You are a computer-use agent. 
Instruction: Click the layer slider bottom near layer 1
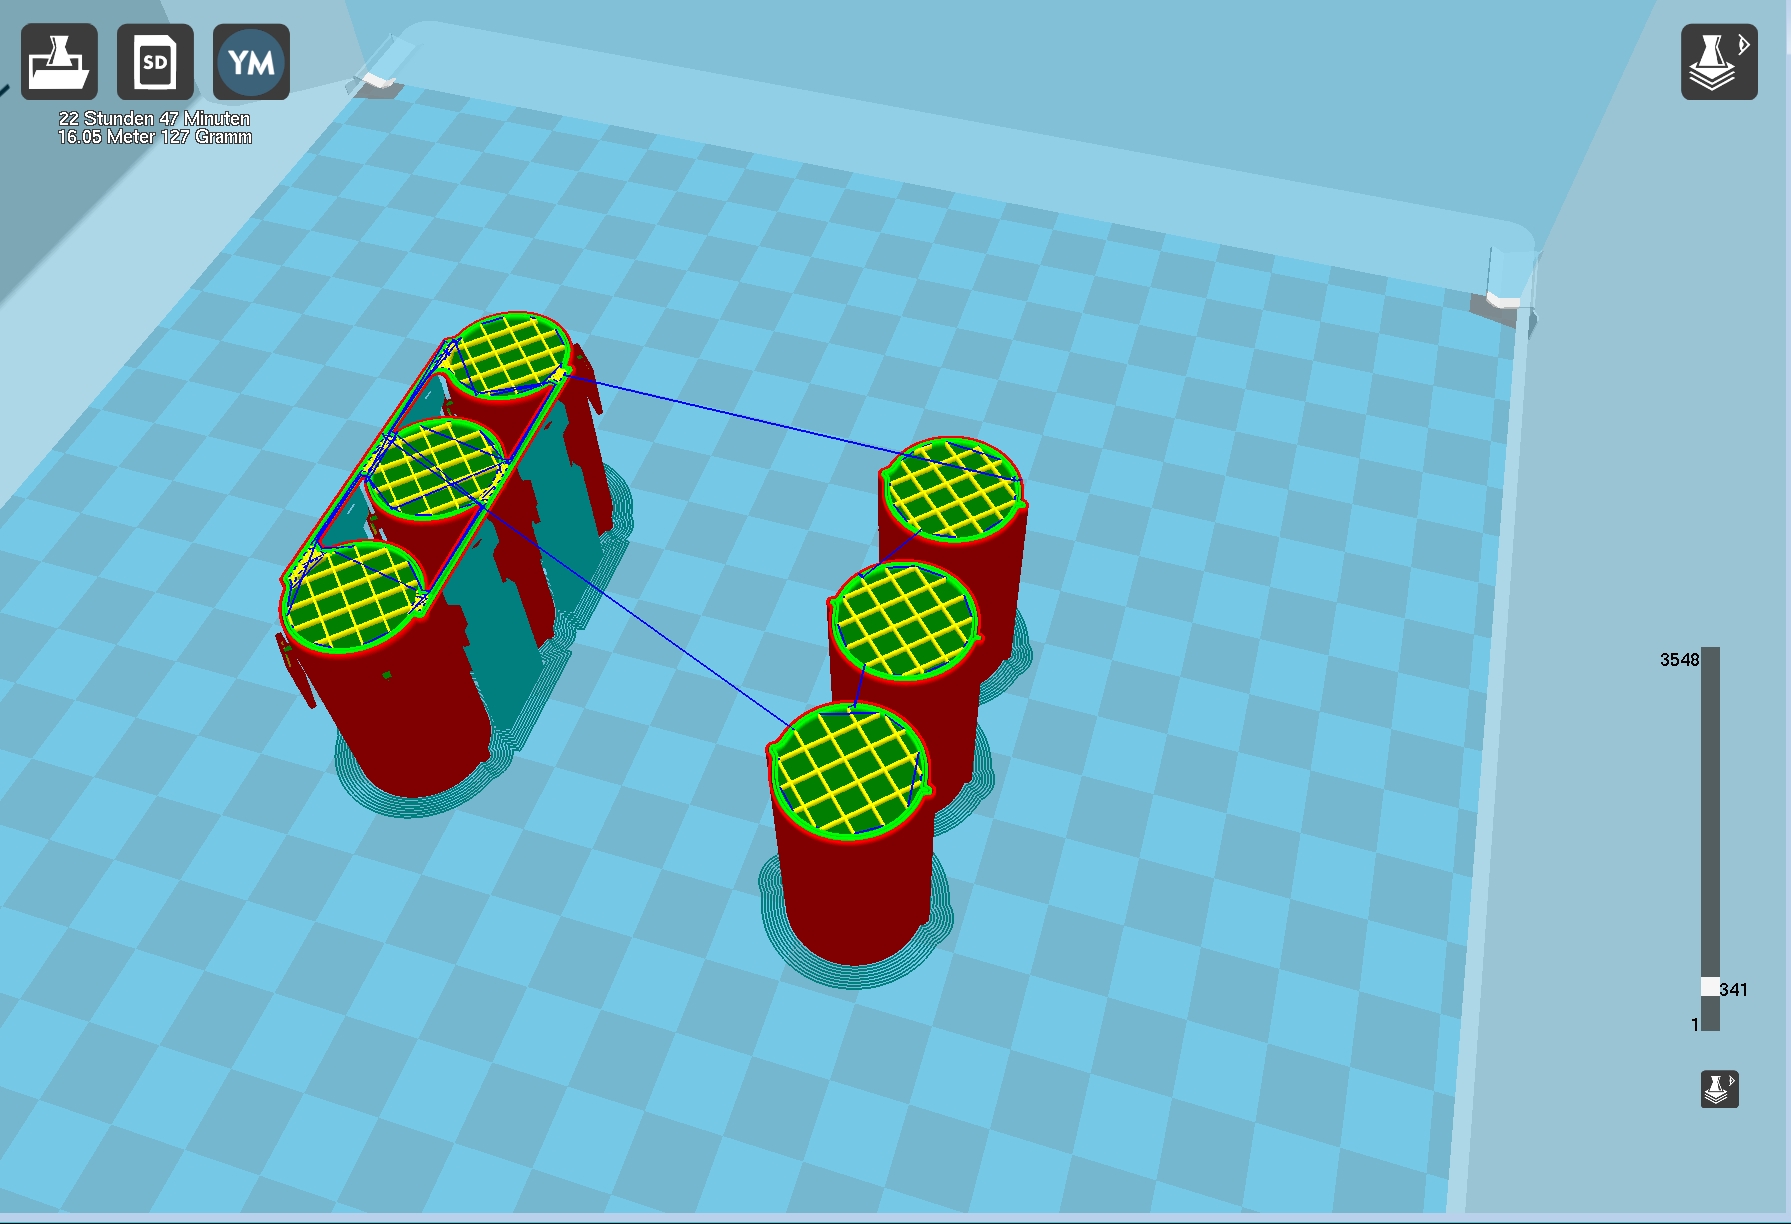1711,1022
